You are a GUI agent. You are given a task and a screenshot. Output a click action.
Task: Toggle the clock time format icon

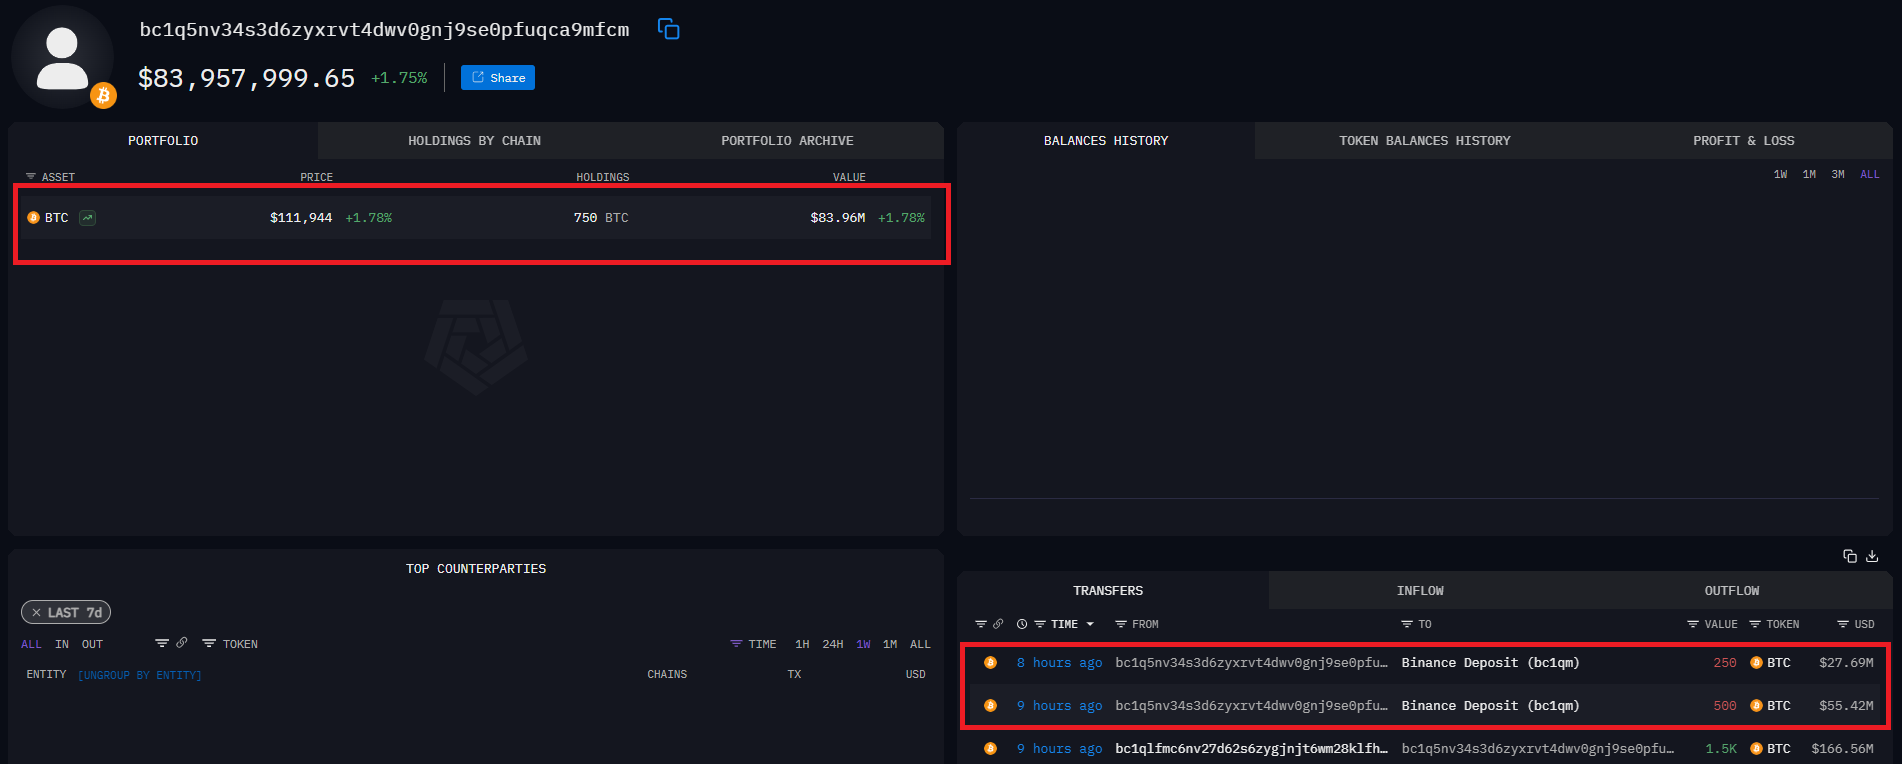tap(1022, 624)
